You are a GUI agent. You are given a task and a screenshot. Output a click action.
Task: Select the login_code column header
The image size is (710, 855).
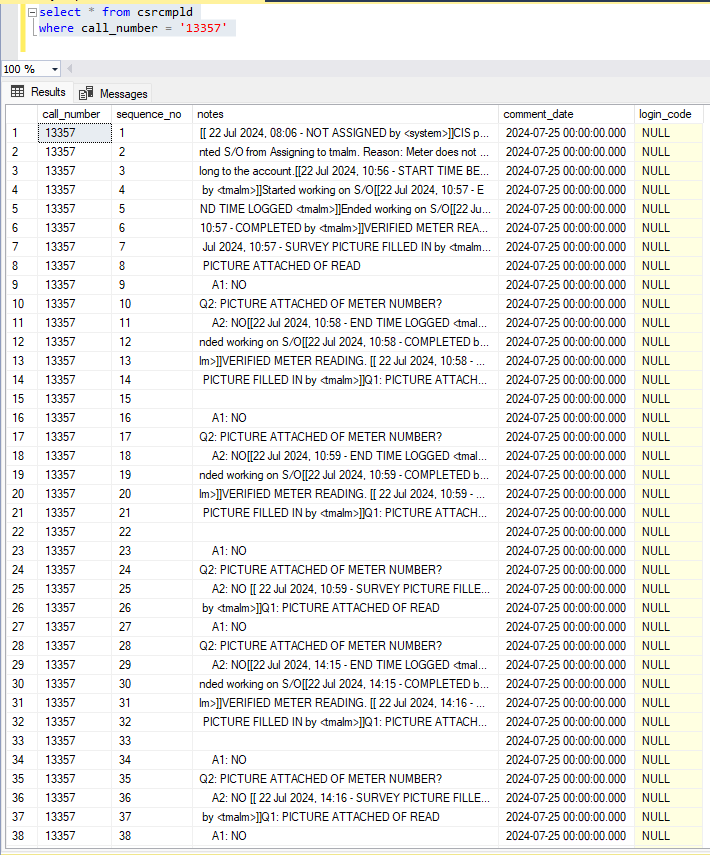pyautogui.click(x=666, y=115)
